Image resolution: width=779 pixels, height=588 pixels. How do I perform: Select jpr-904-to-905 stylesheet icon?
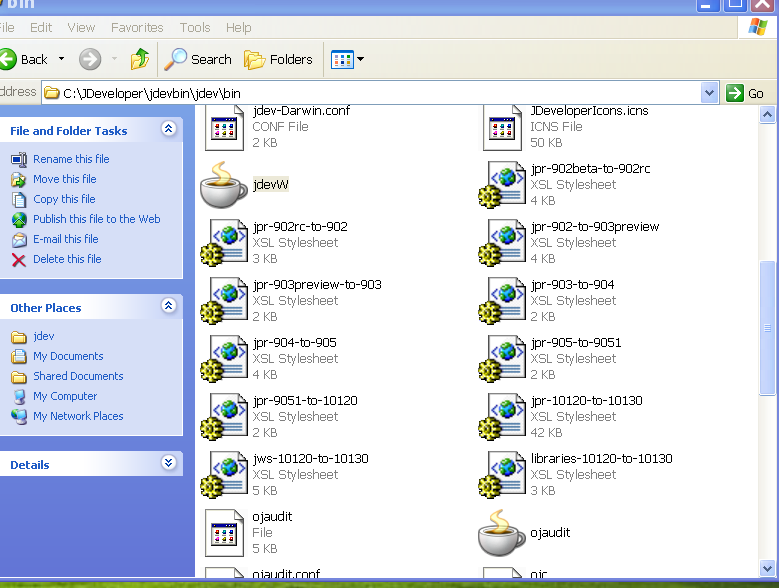pyautogui.click(x=224, y=359)
